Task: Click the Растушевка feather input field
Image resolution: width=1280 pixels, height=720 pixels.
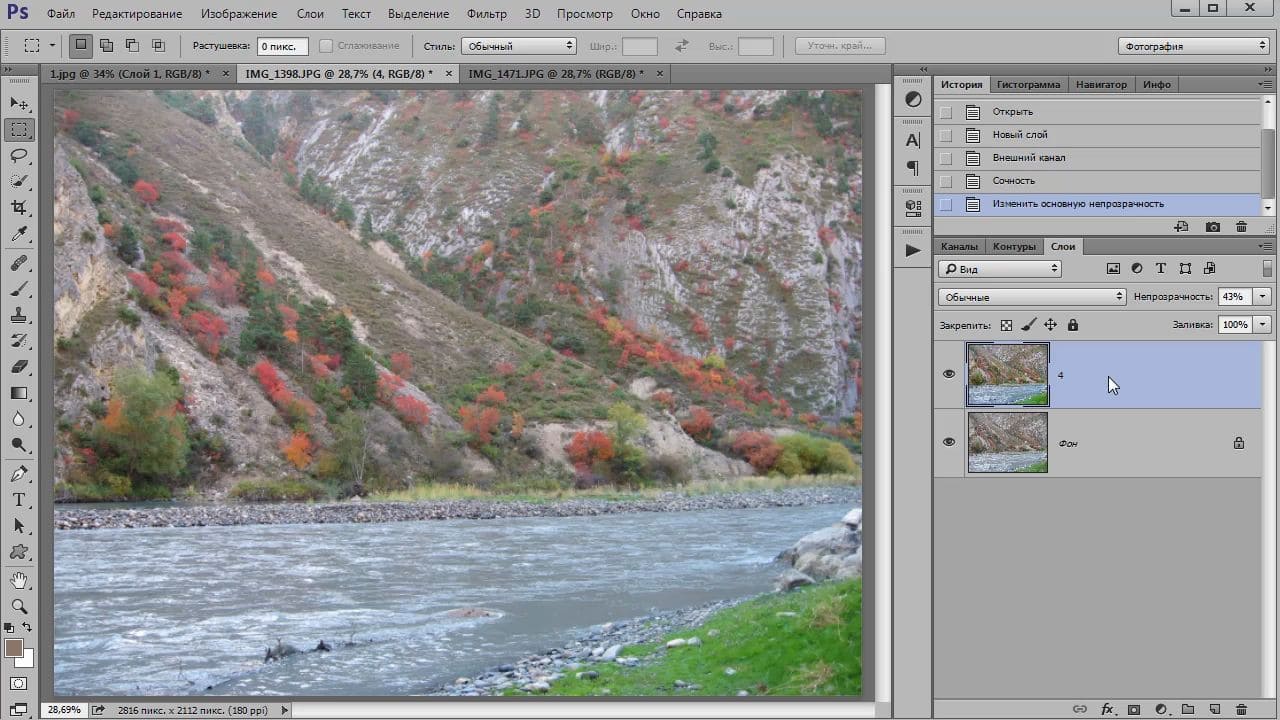Action: [x=282, y=46]
